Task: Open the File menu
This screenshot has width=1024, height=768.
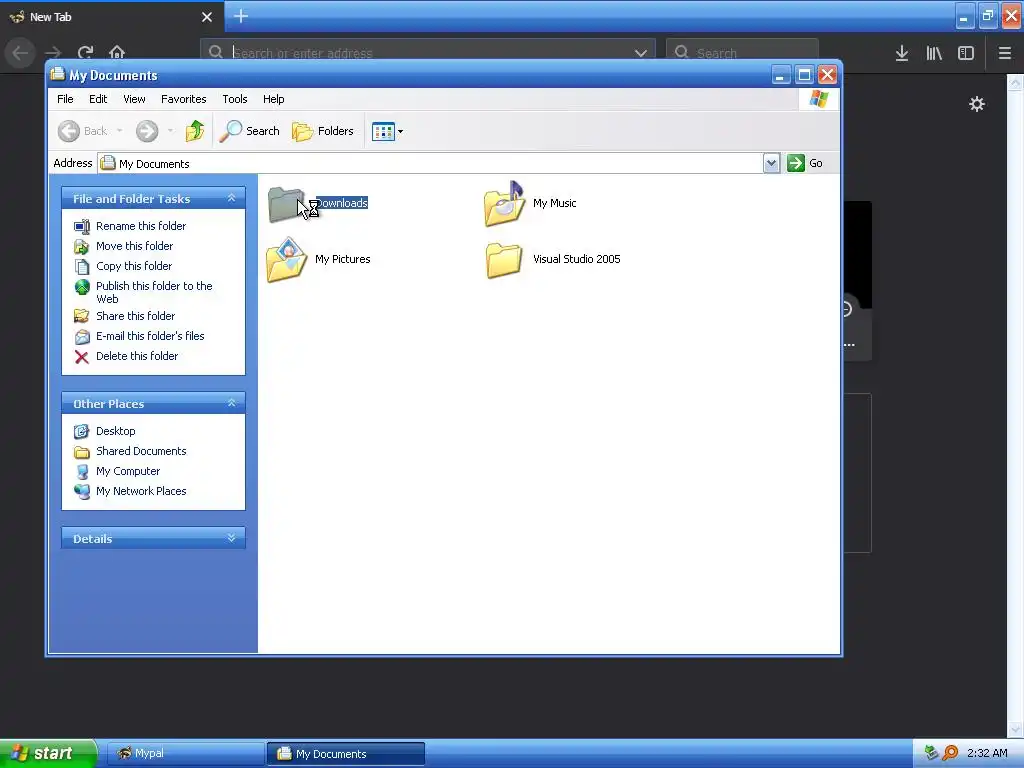Action: point(65,99)
